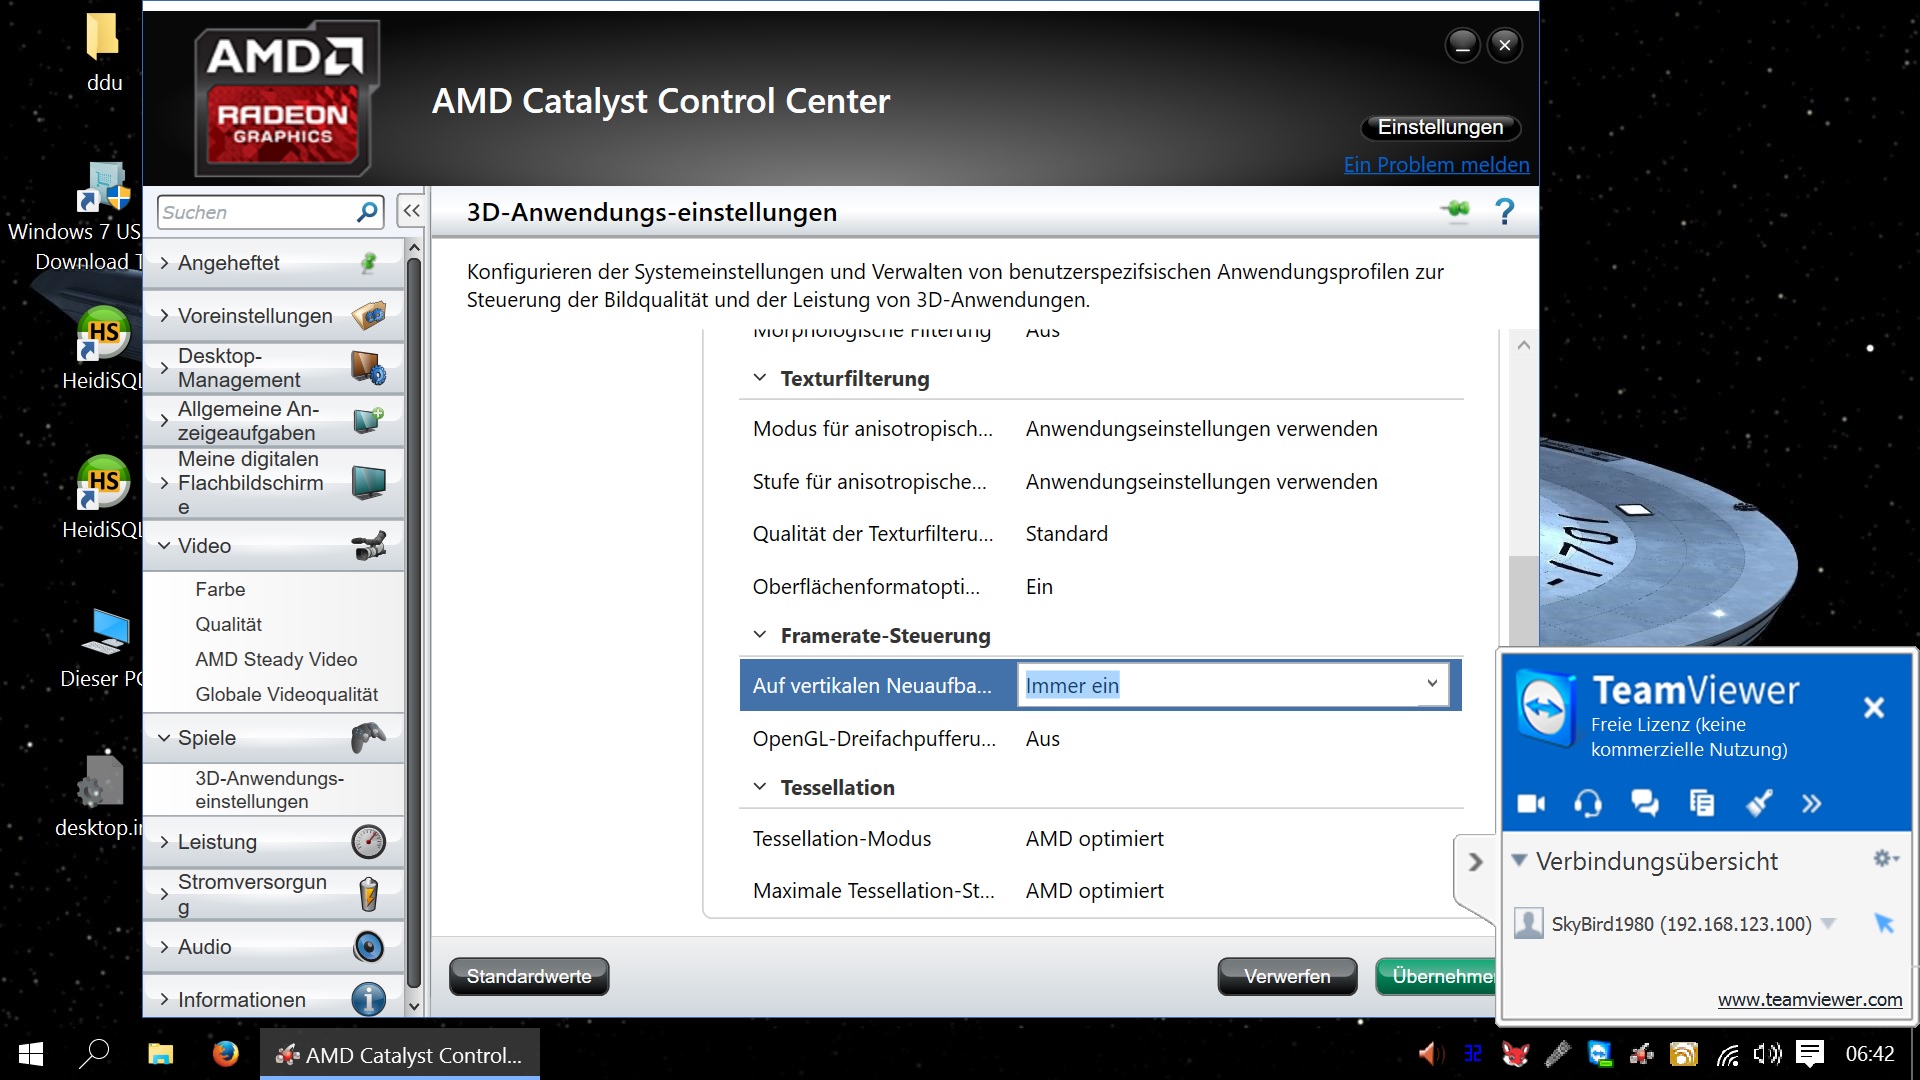This screenshot has height=1080, width=1920.
Task: Click the Übernehmen button
Action: tap(1436, 976)
